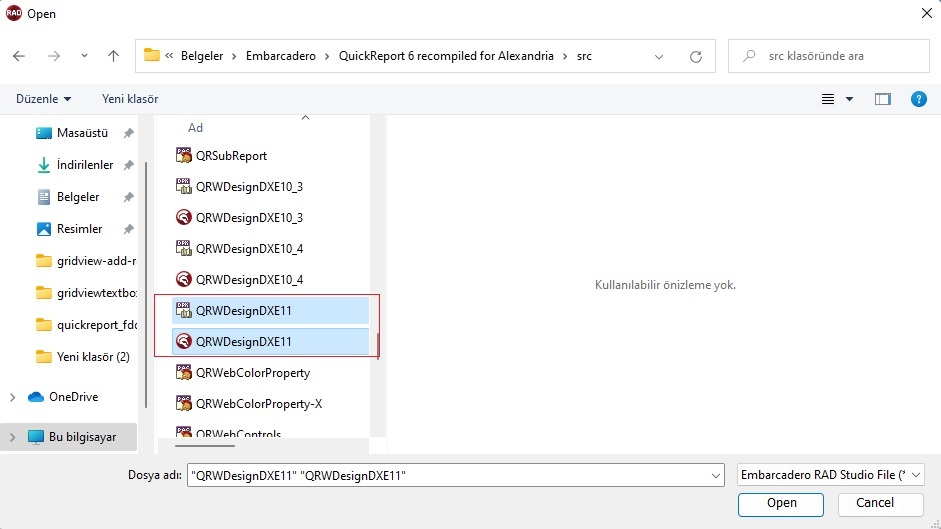Open help with the question mark icon
Screen dimensions: 941x529
coord(918,99)
